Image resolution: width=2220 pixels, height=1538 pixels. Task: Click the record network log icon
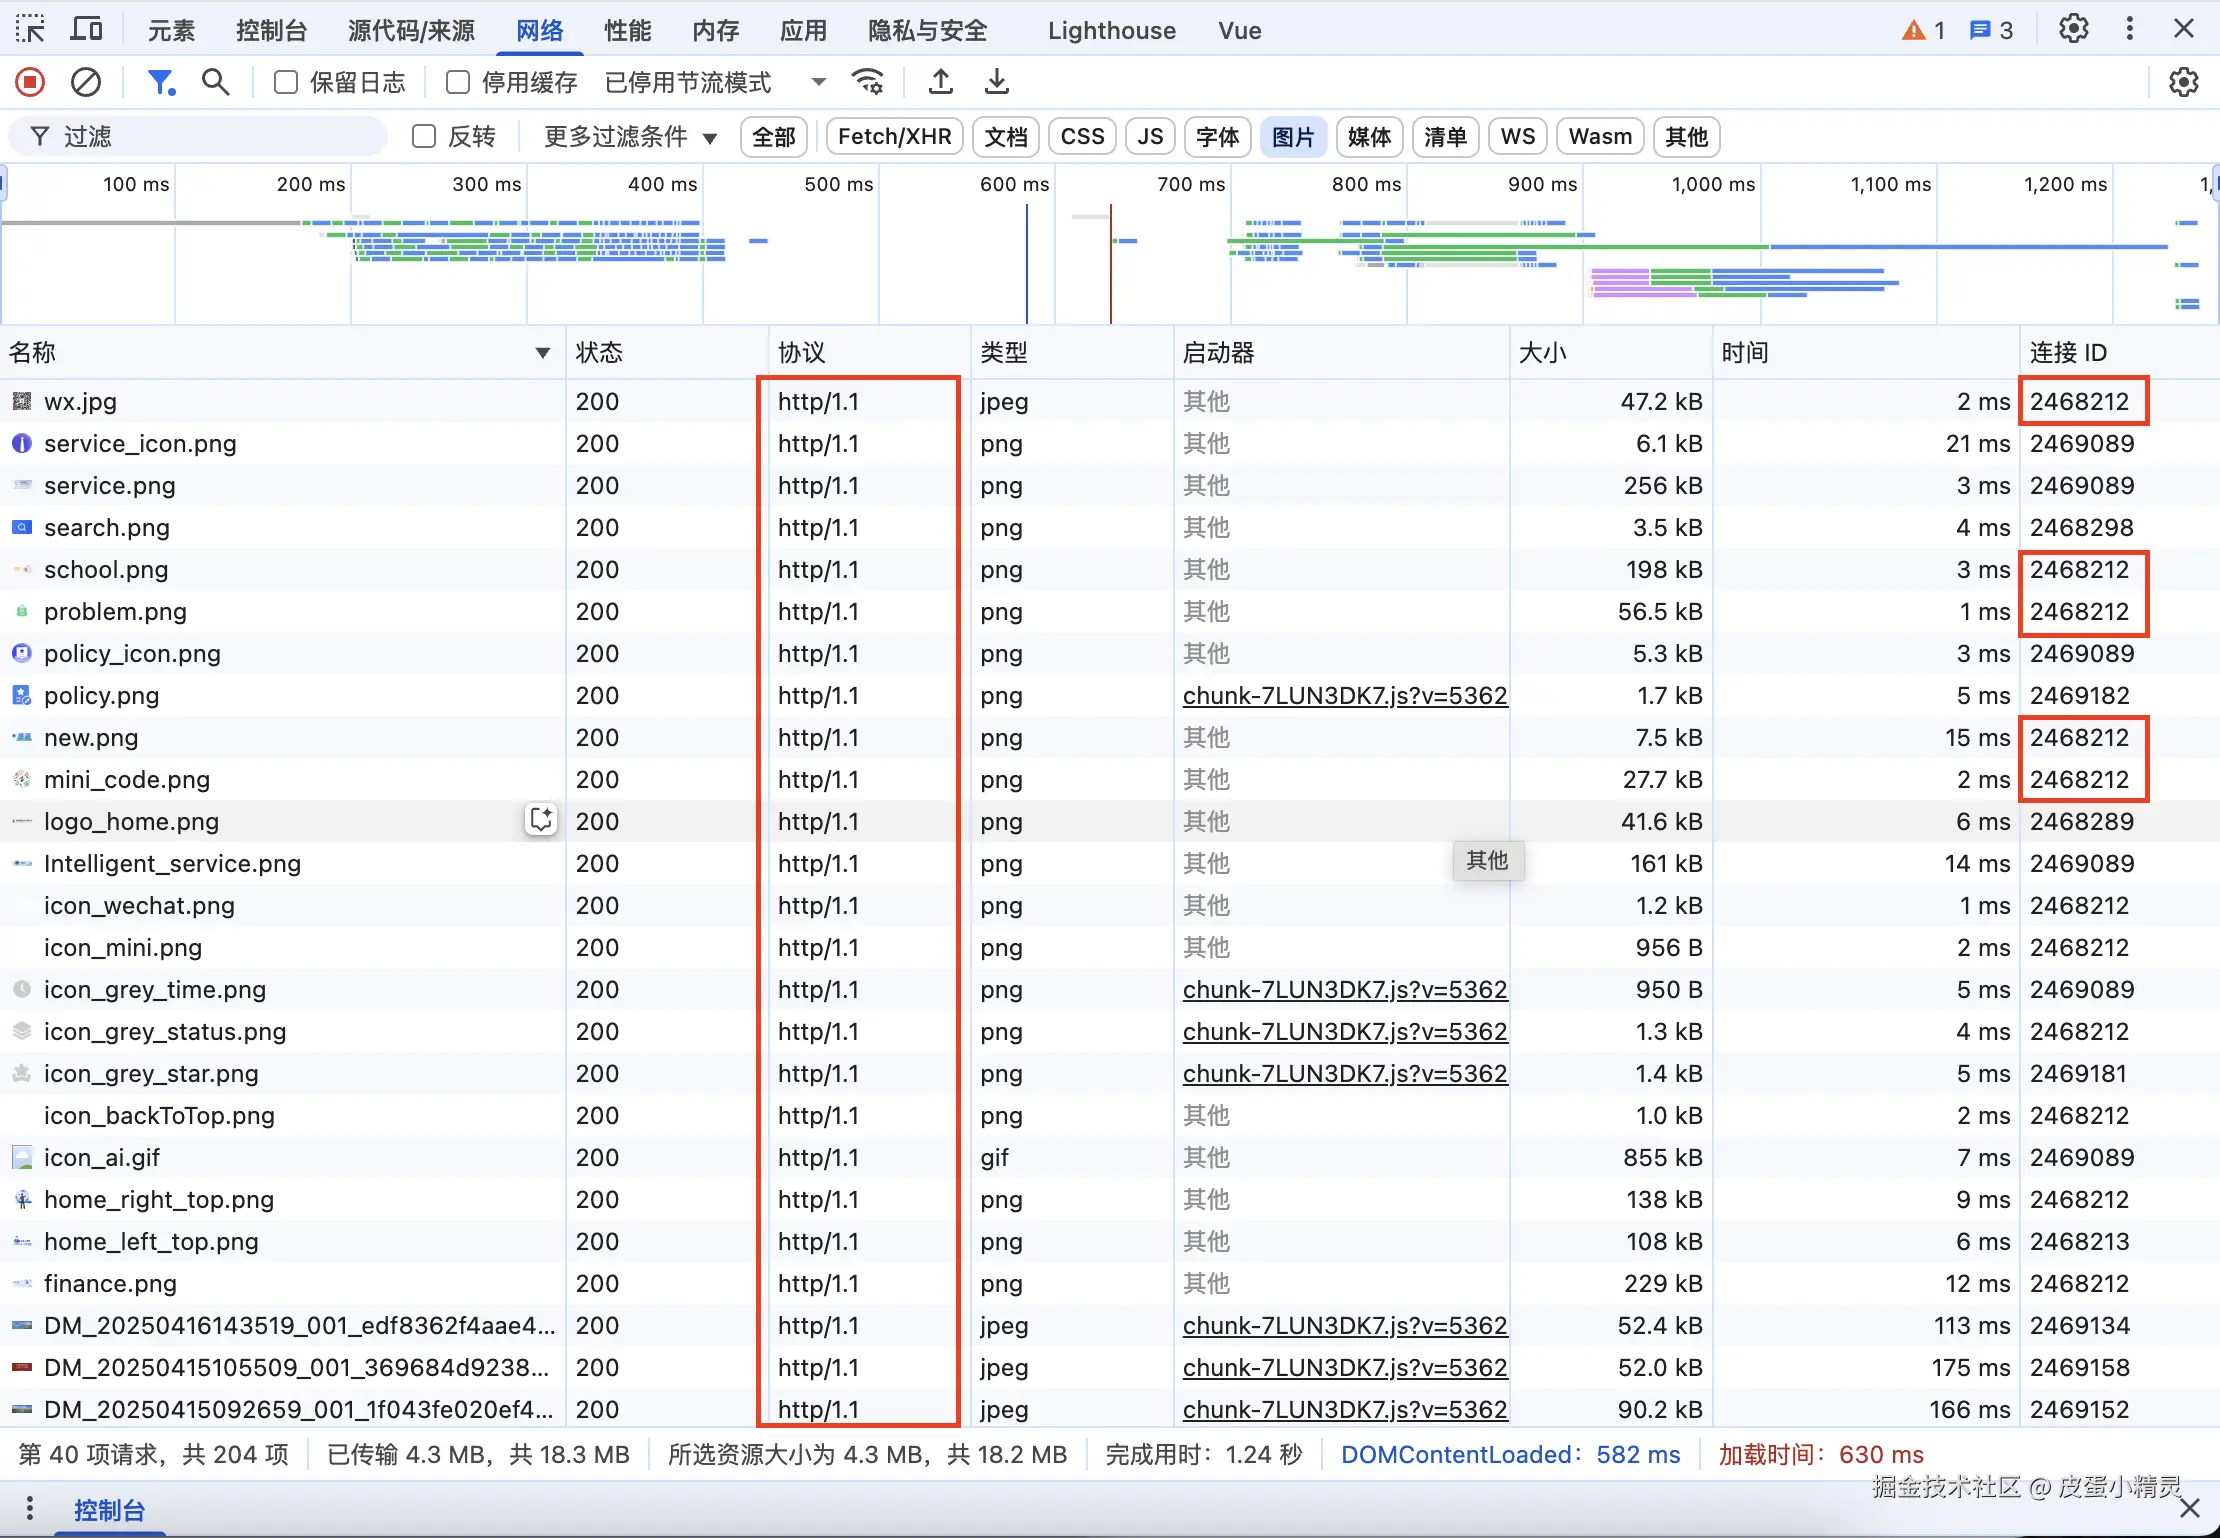click(x=30, y=82)
